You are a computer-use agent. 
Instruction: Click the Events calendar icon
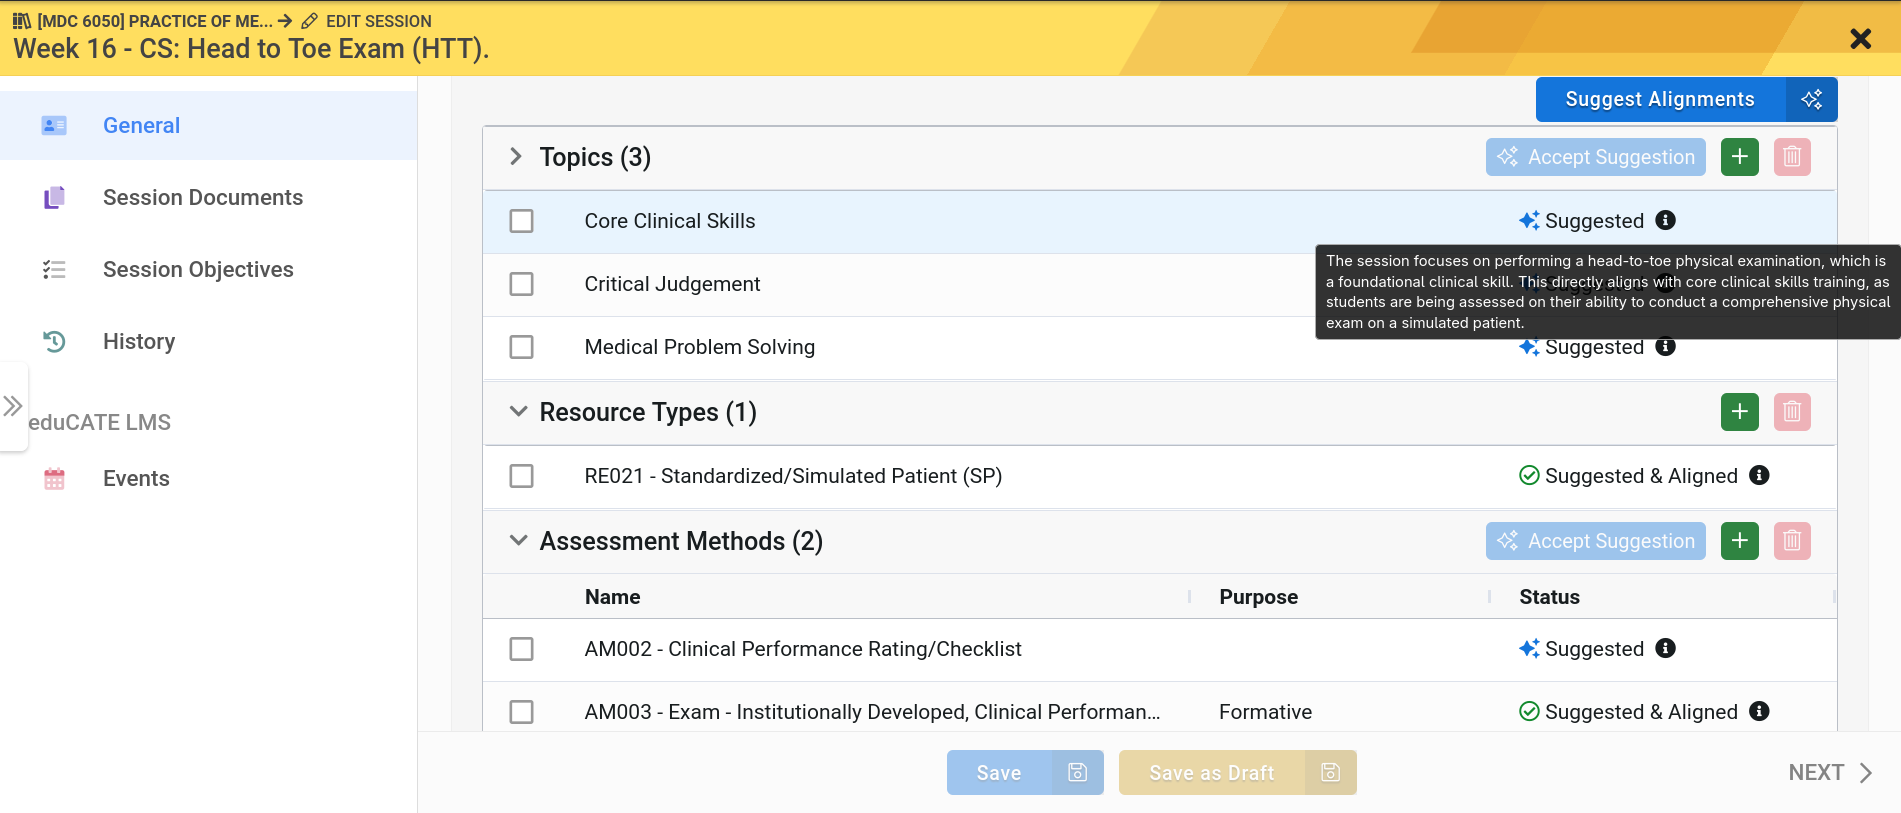click(x=54, y=479)
